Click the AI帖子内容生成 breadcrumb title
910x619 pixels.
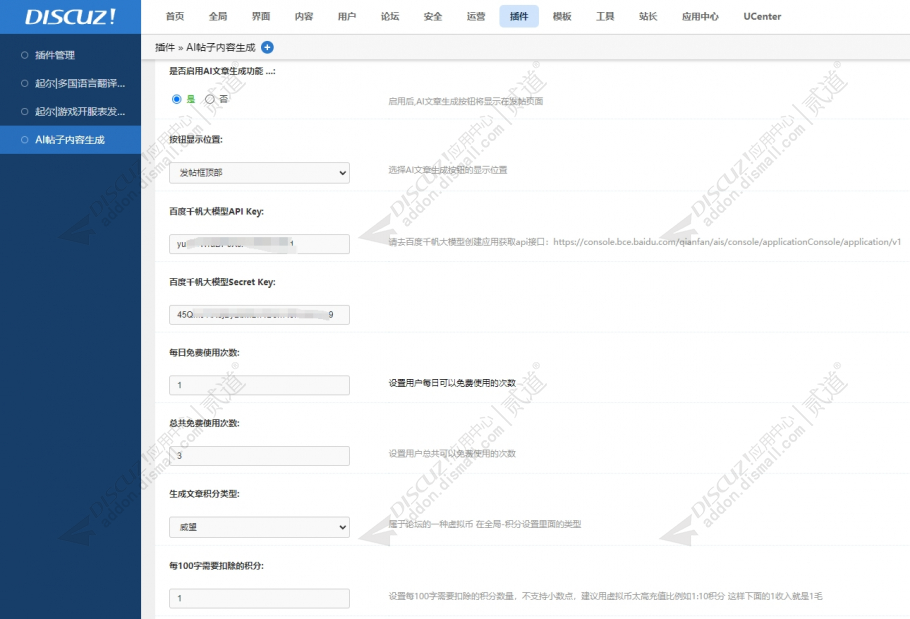221,48
